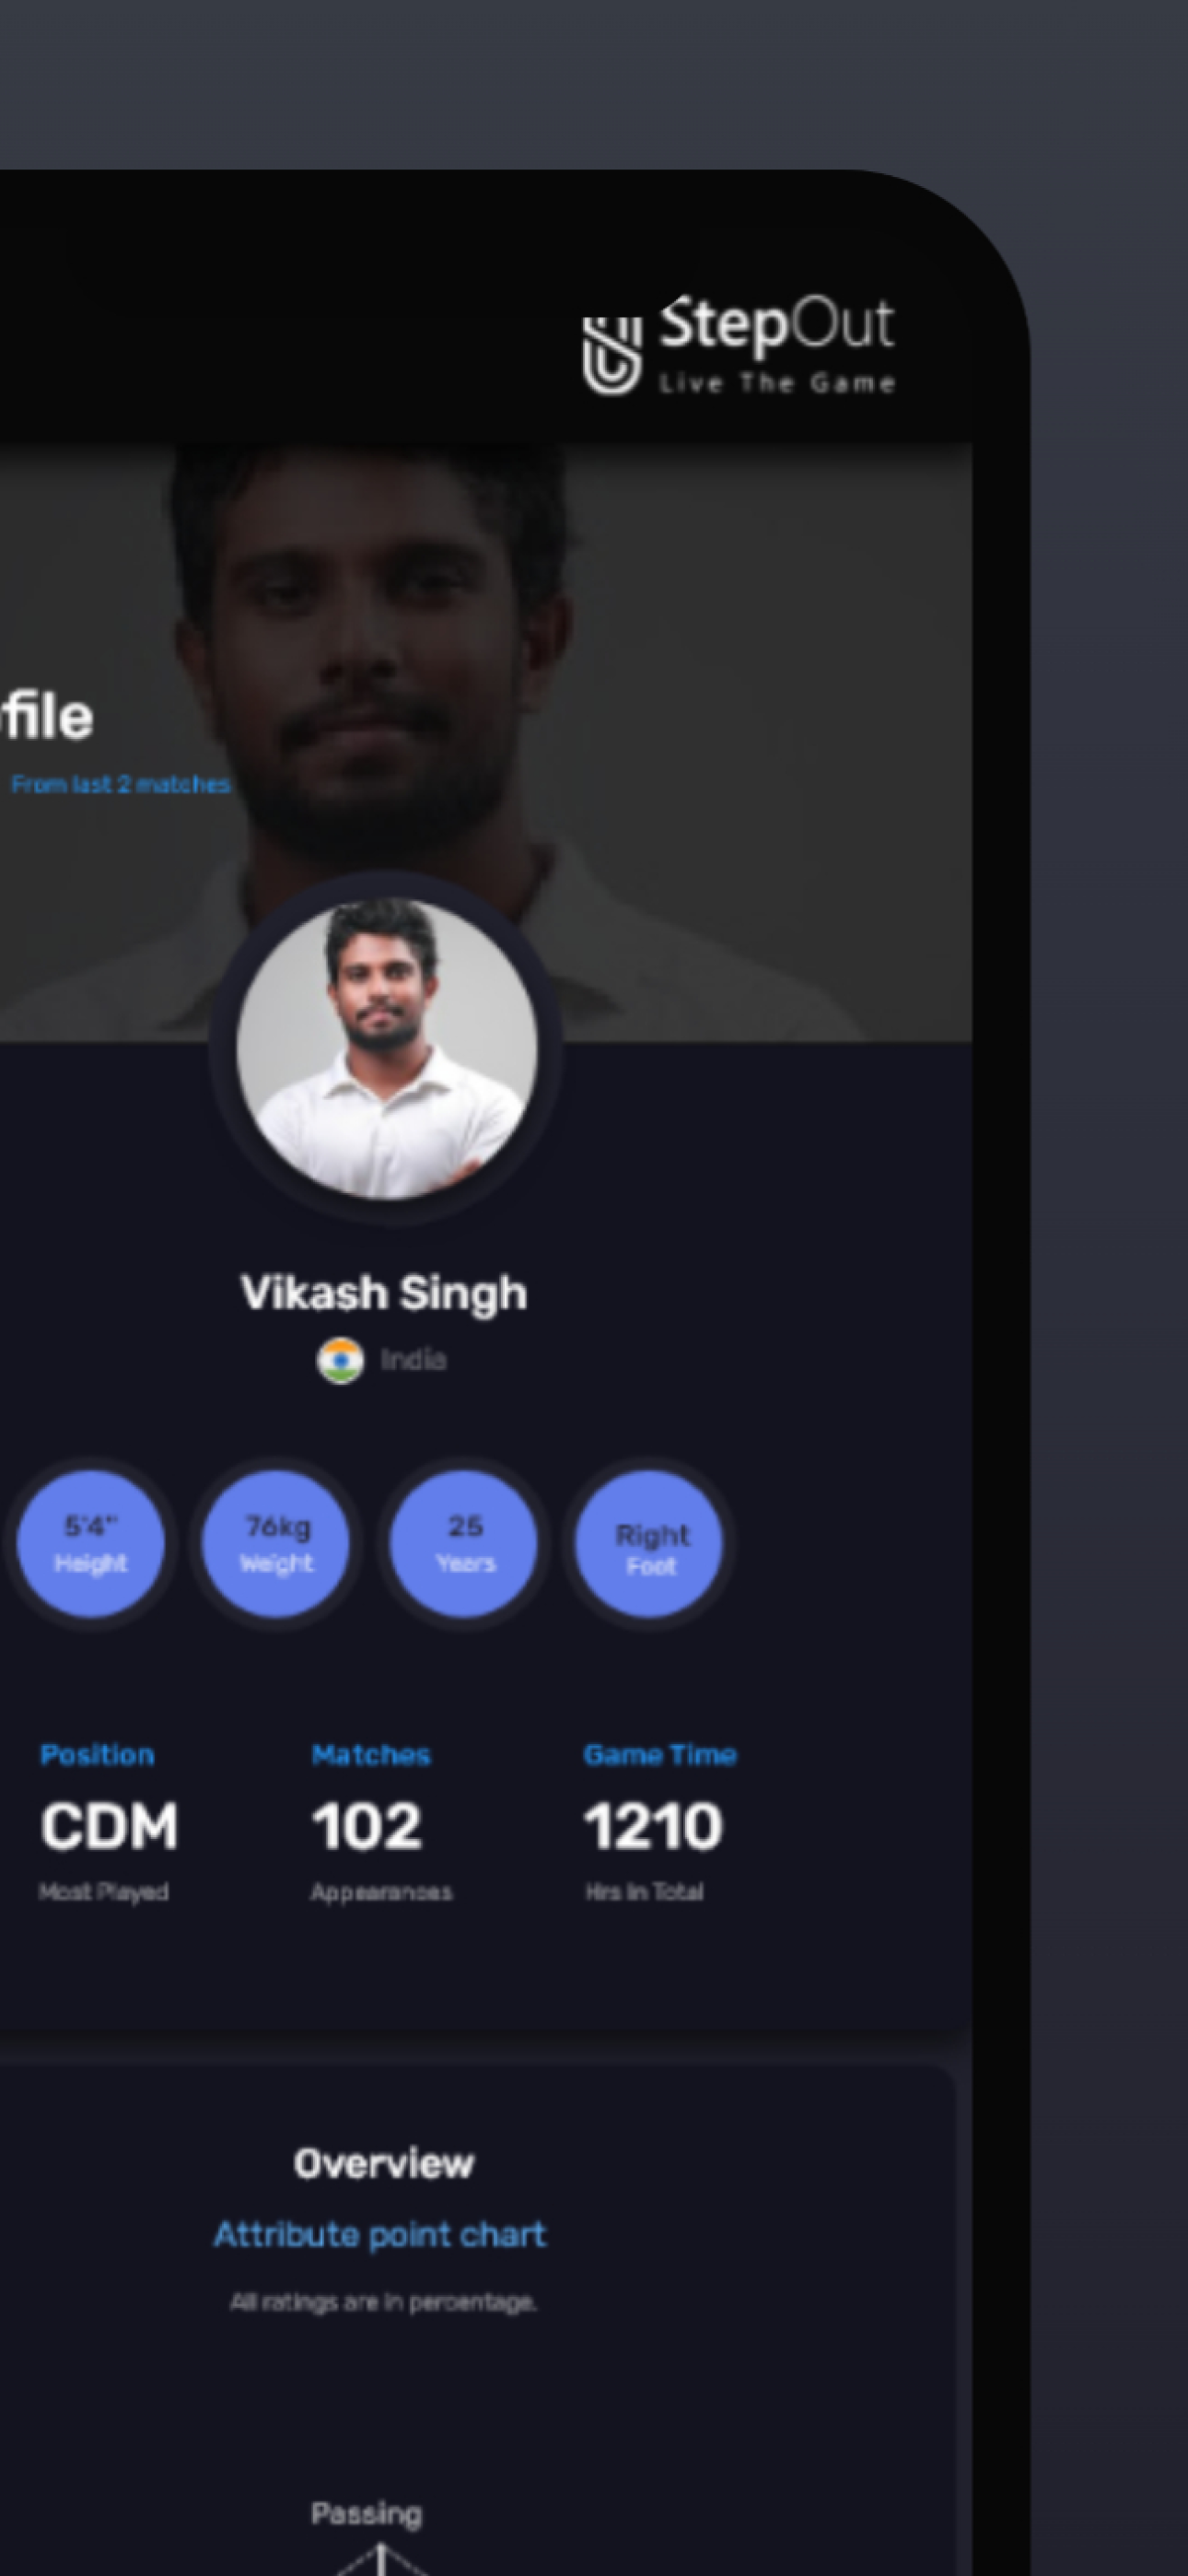
Task: Open the circular profile photo of Vikash Singh
Action: click(x=387, y=1048)
